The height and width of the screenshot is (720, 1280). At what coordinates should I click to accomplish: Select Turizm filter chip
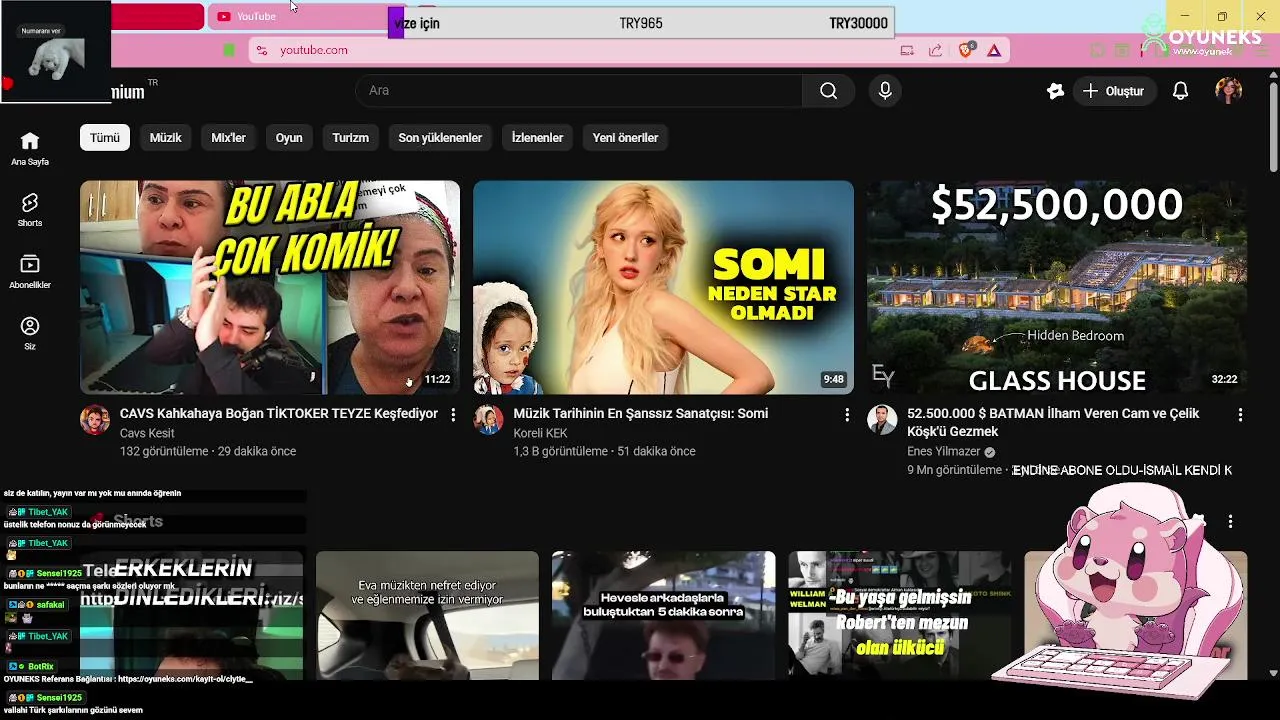tap(350, 138)
